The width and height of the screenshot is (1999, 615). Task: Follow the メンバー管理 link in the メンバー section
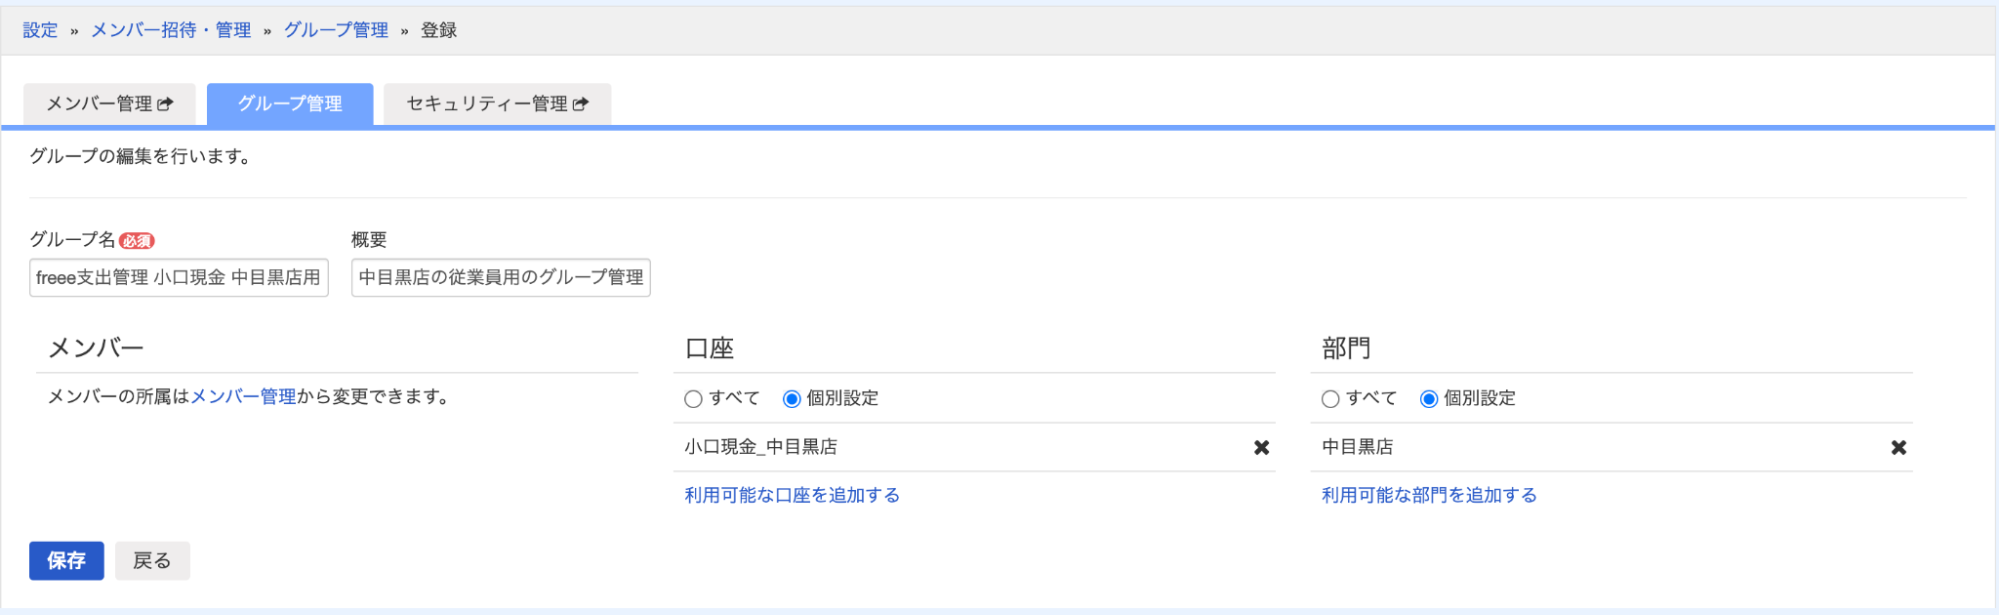tap(243, 397)
